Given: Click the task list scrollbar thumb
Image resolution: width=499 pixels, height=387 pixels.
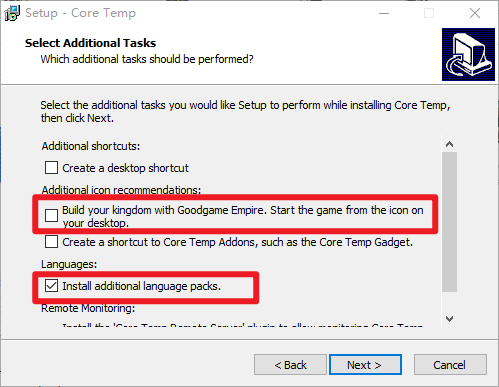Looking at the screenshot, I should [x=449, y=222].
